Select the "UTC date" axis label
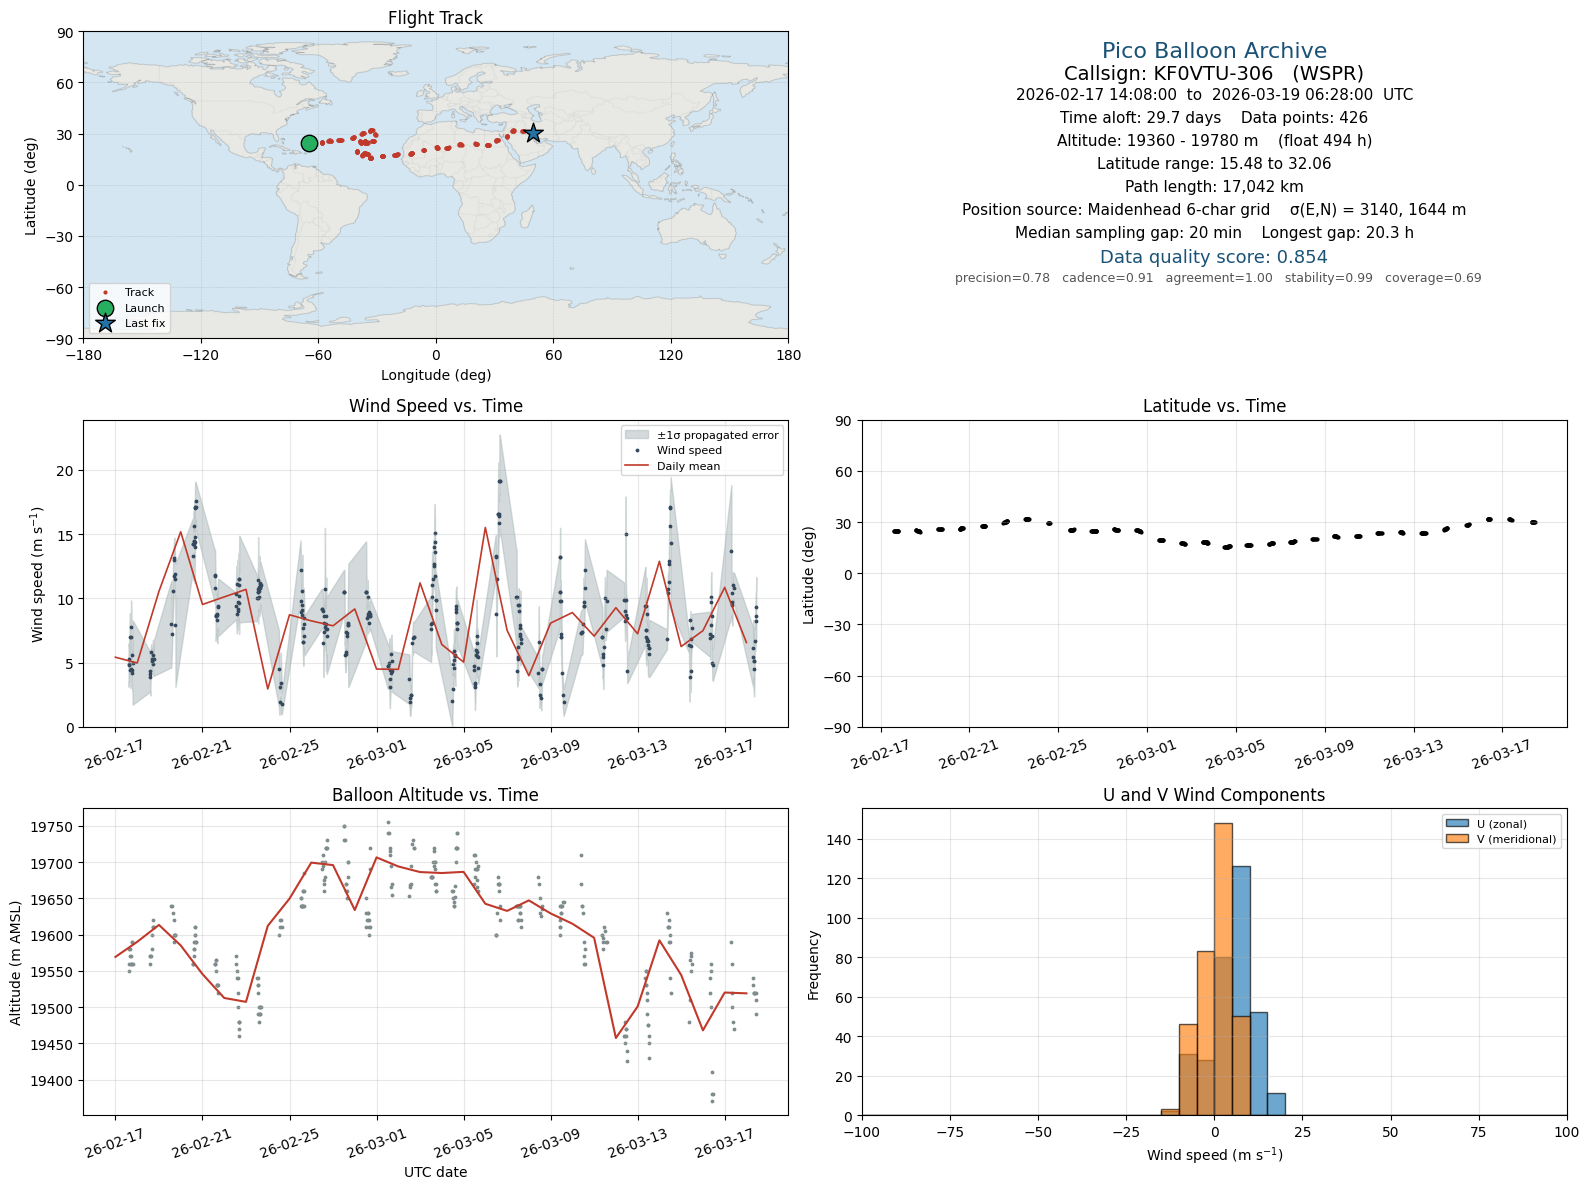This screenshot has width=1589, height=1189. [435, 1172]
